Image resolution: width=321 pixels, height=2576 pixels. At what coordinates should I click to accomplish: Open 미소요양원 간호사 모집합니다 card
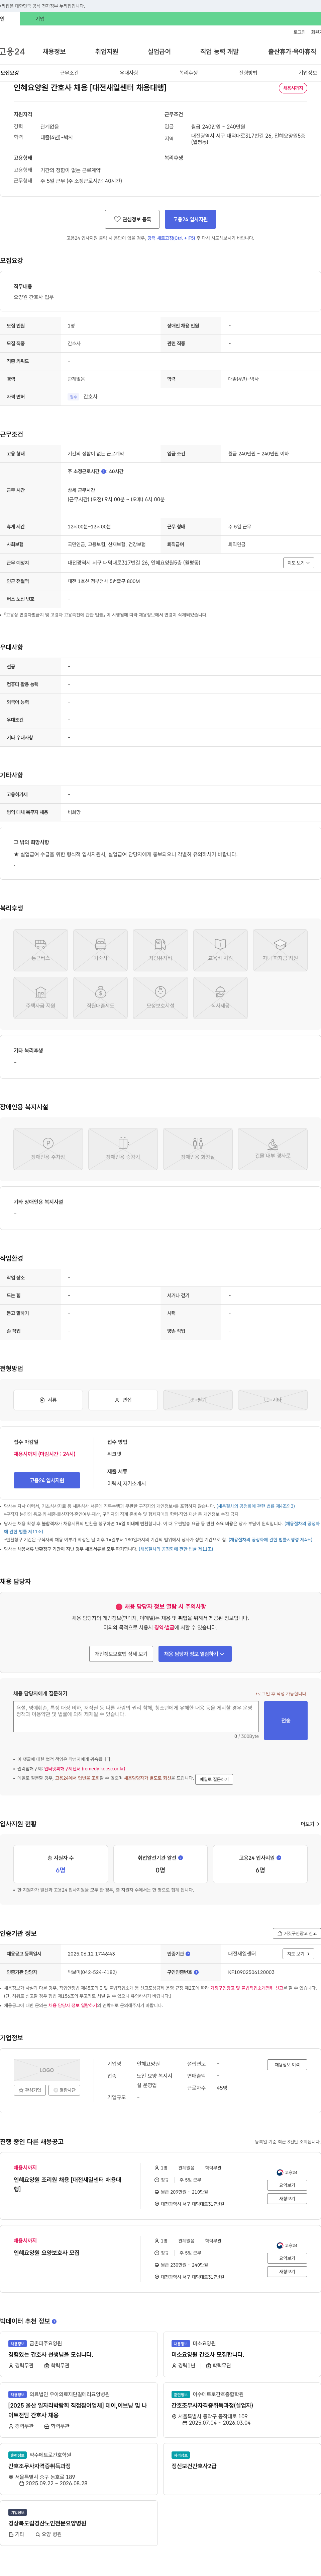coord(242,2354)
